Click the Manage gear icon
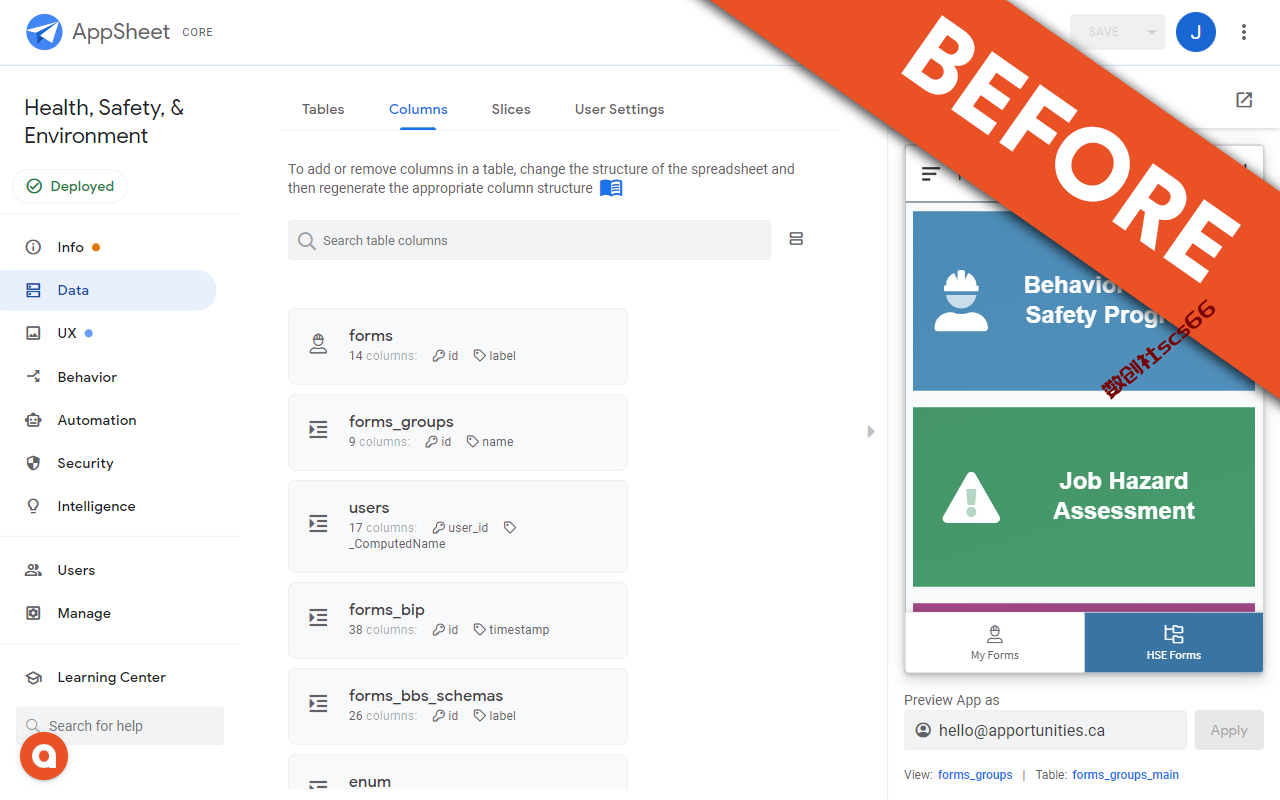 click(33, 613)
